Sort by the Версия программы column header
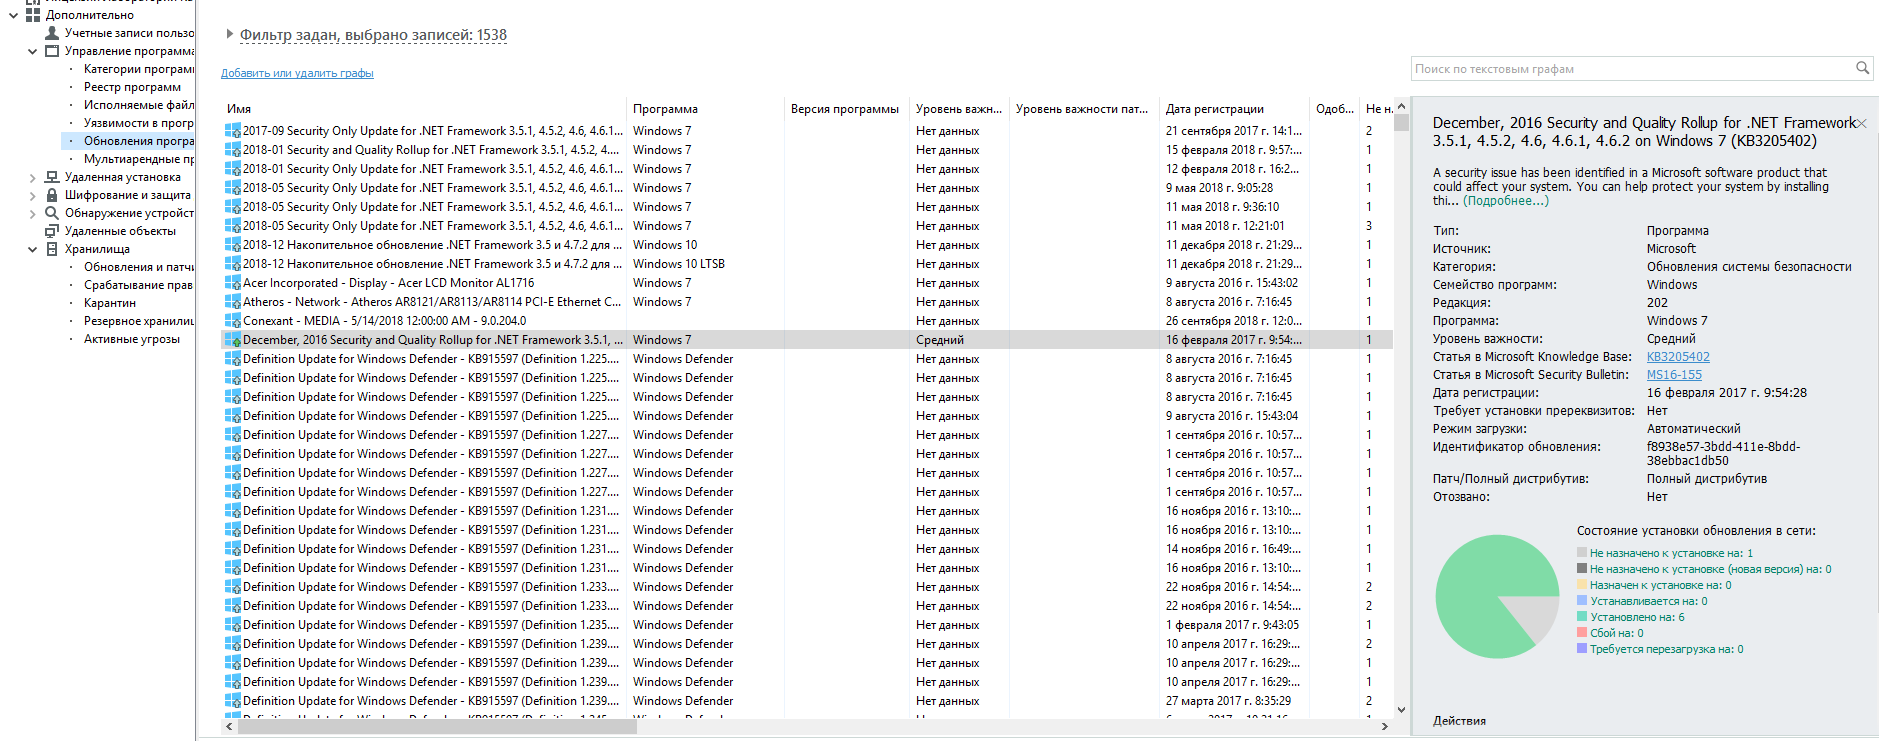The image size is (1879, 741). (x=847, y=109)
